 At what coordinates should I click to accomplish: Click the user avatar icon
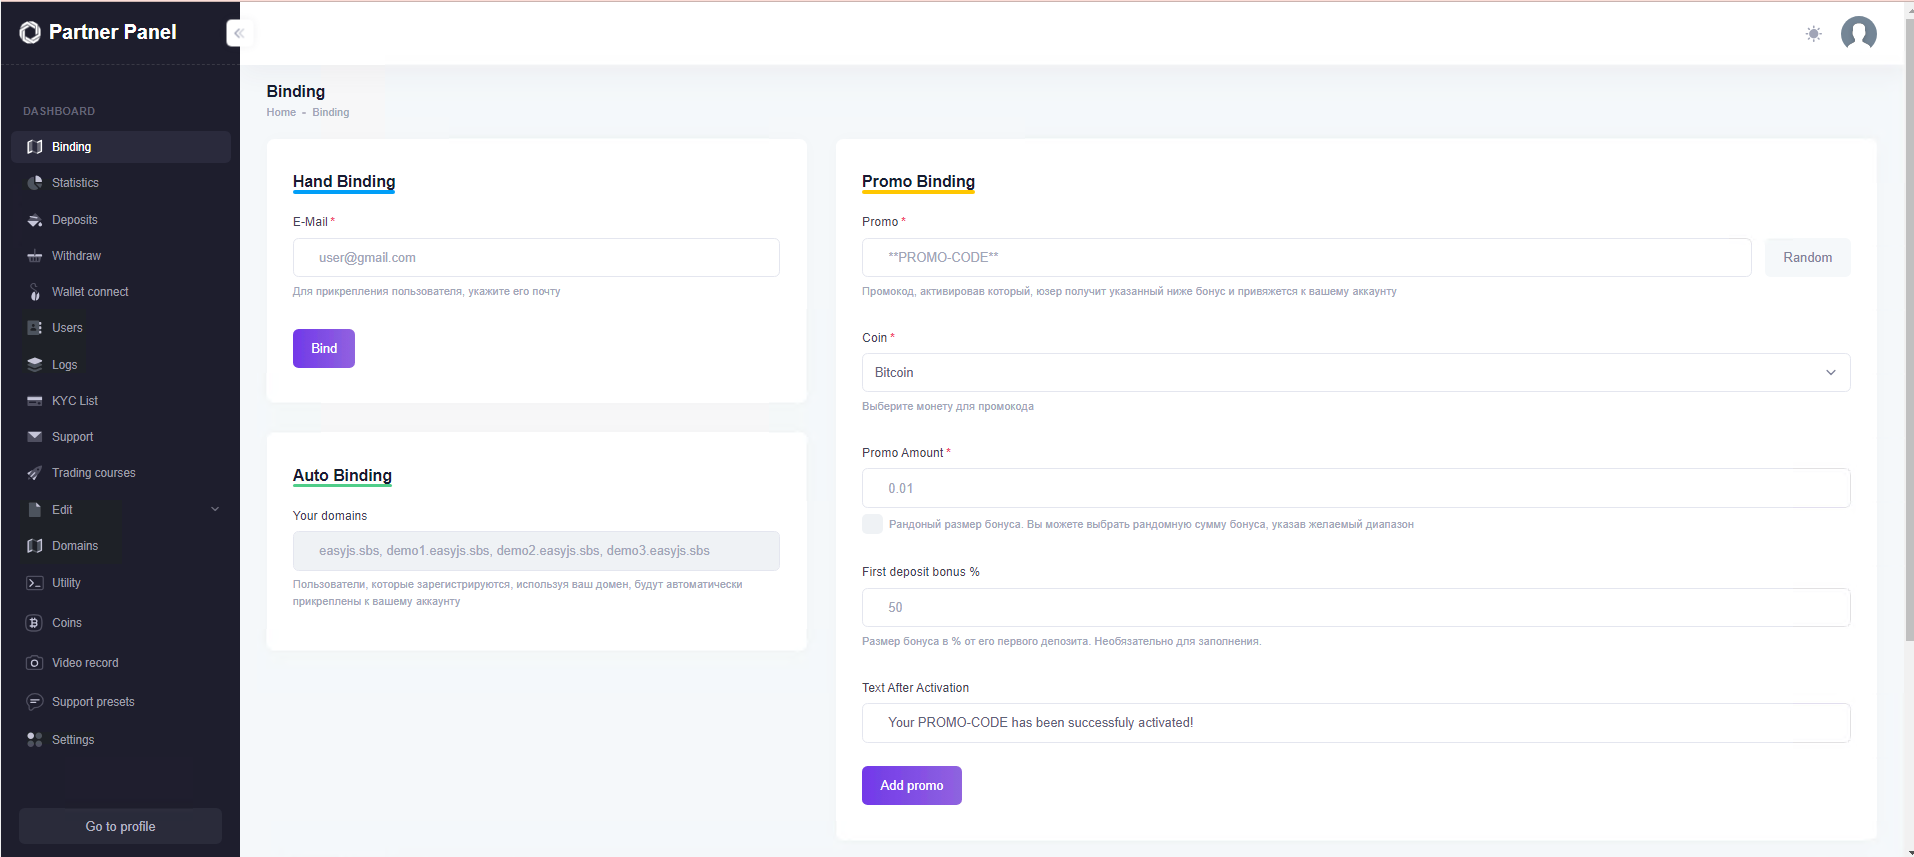[1858, 33]
